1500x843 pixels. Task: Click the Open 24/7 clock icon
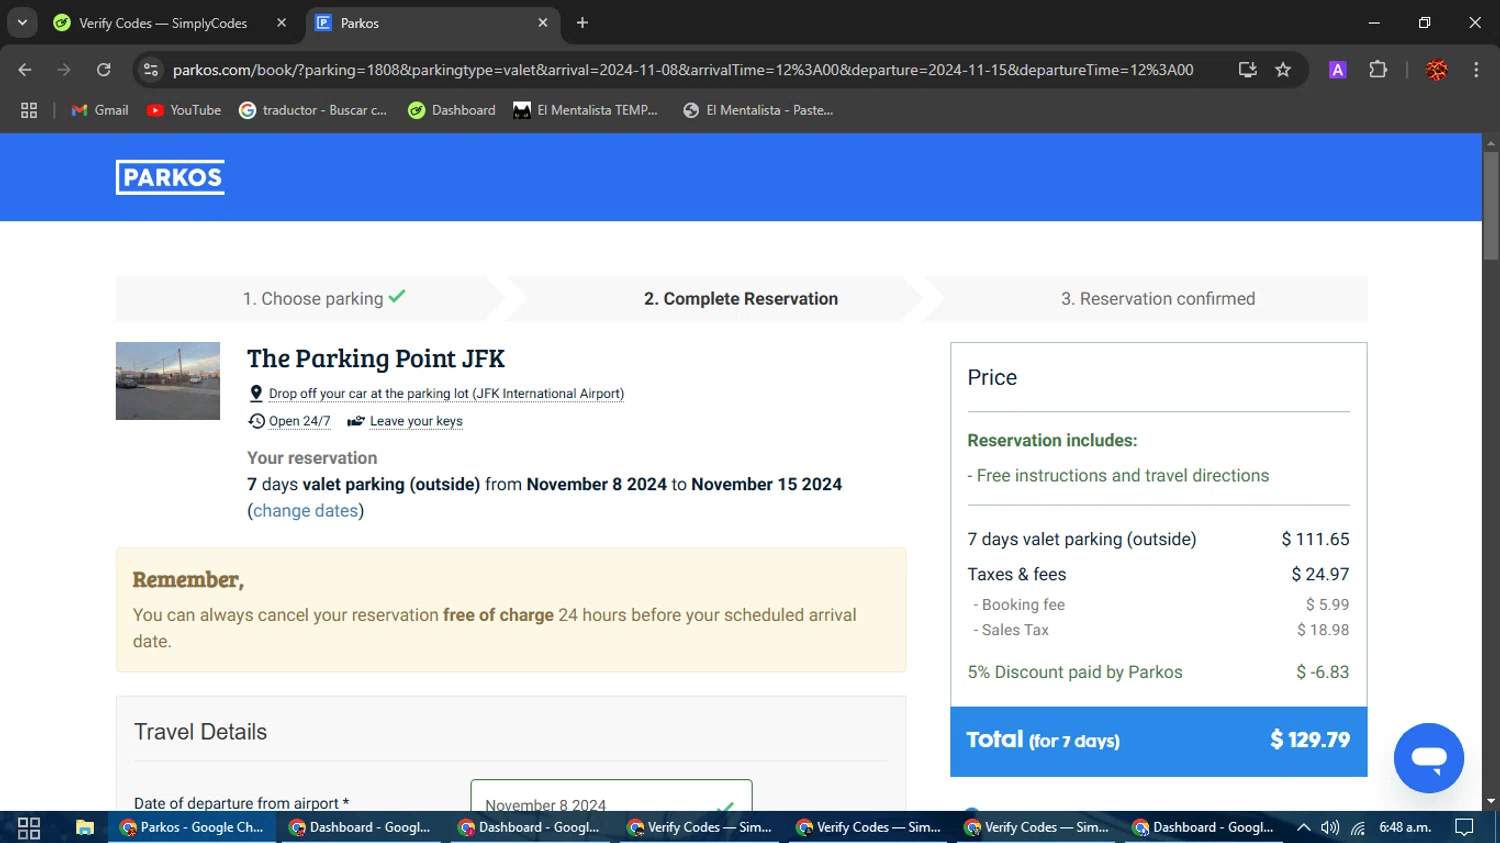point(257,421)
